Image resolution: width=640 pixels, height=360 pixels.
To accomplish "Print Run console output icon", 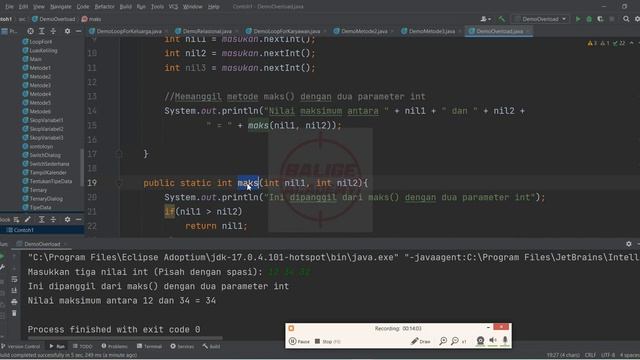I will (x=14, y=302).
